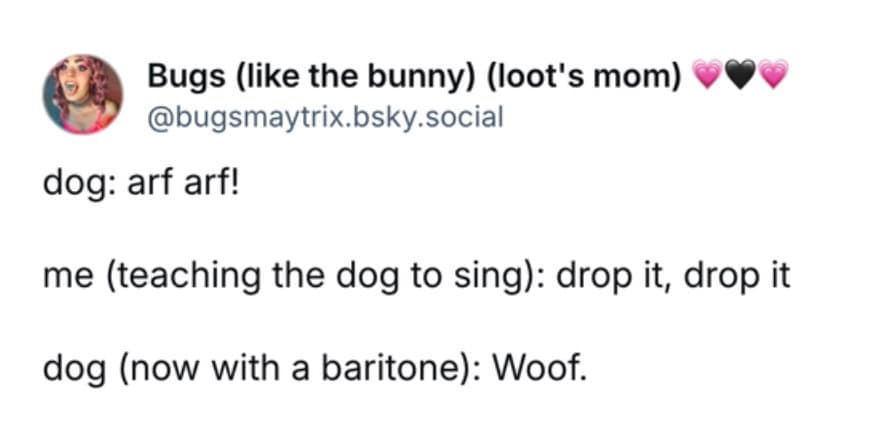Click the first pink sparkling heart emoji
Viewport: 886px width, 436px height.
pos(708,74)
